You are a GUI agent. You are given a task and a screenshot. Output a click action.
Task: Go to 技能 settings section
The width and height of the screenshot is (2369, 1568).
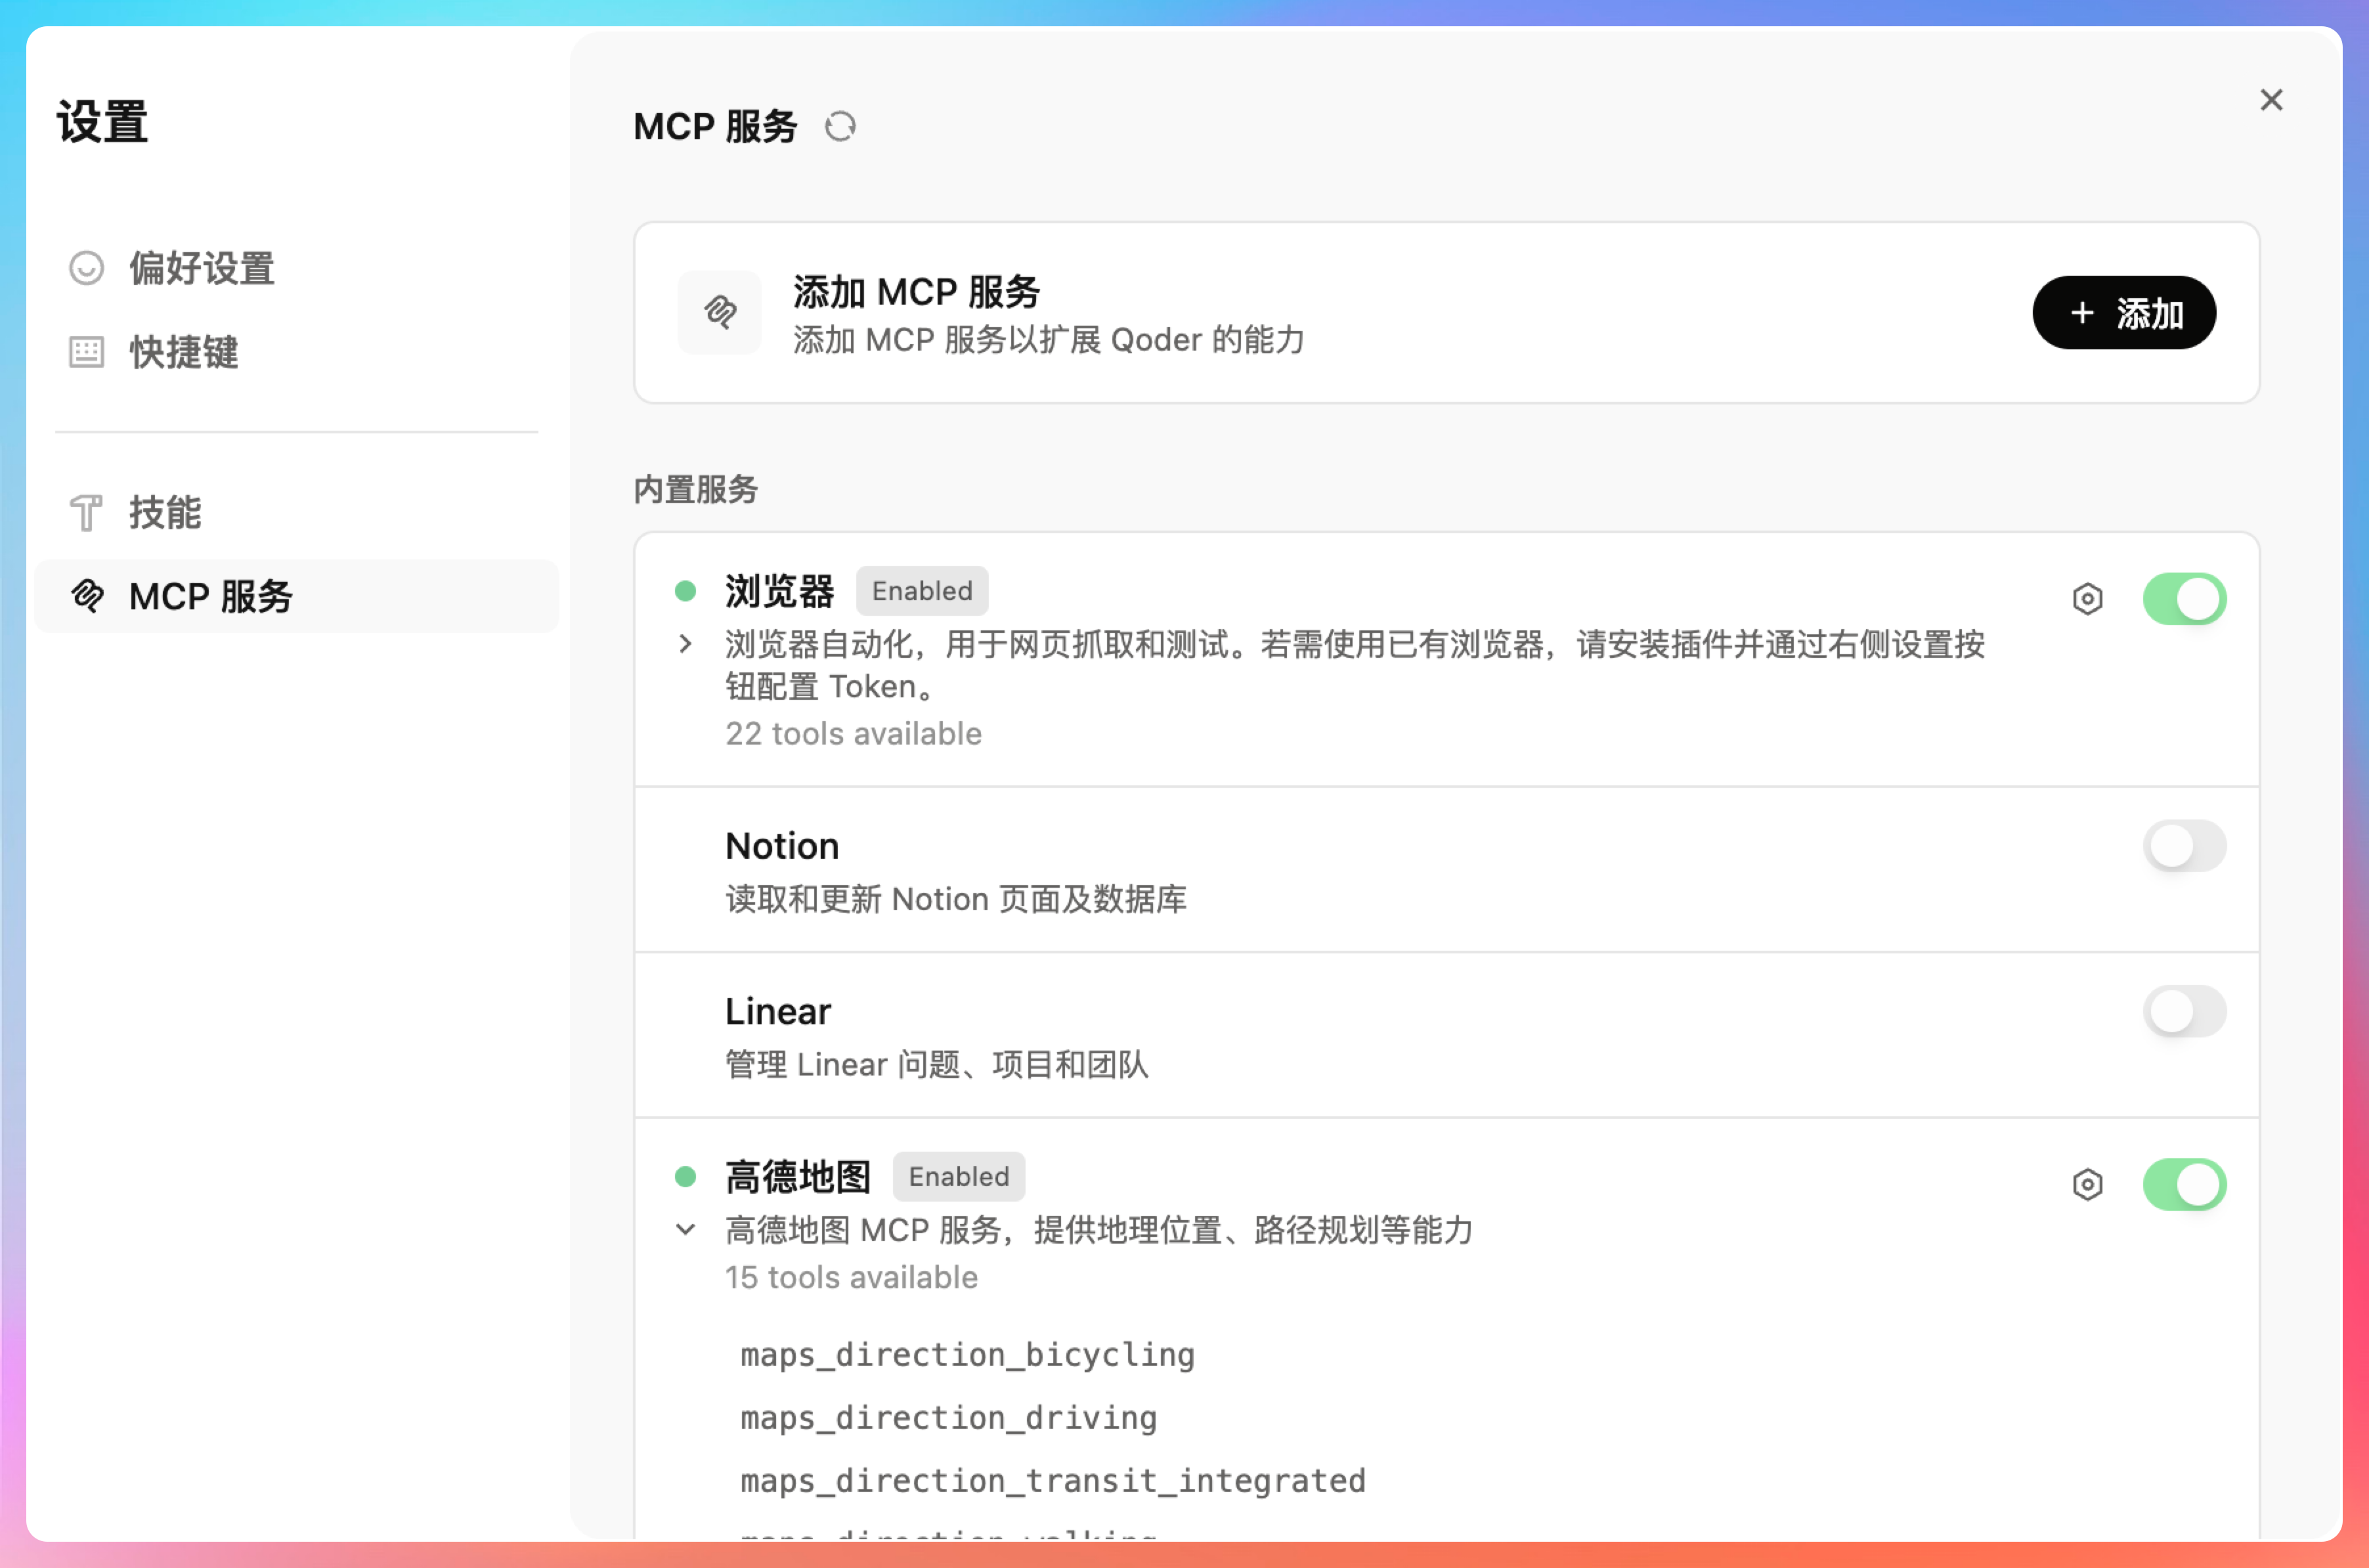165,513
